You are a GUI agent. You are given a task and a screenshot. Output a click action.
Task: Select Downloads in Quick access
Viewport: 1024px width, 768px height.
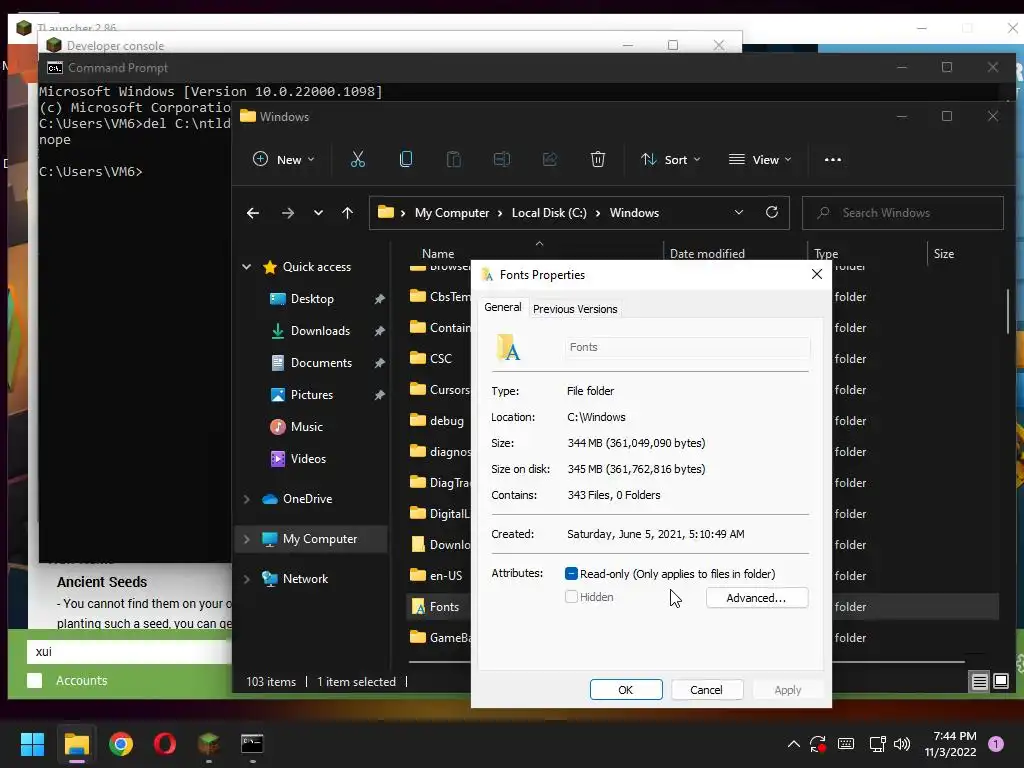320,330
